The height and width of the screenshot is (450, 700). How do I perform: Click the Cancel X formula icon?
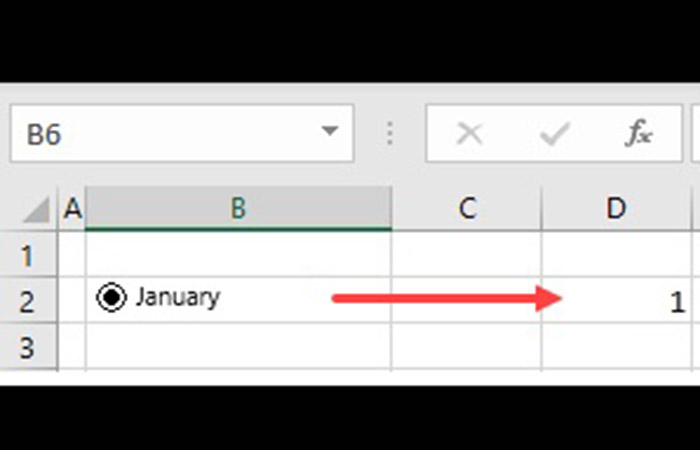point(470,134)
